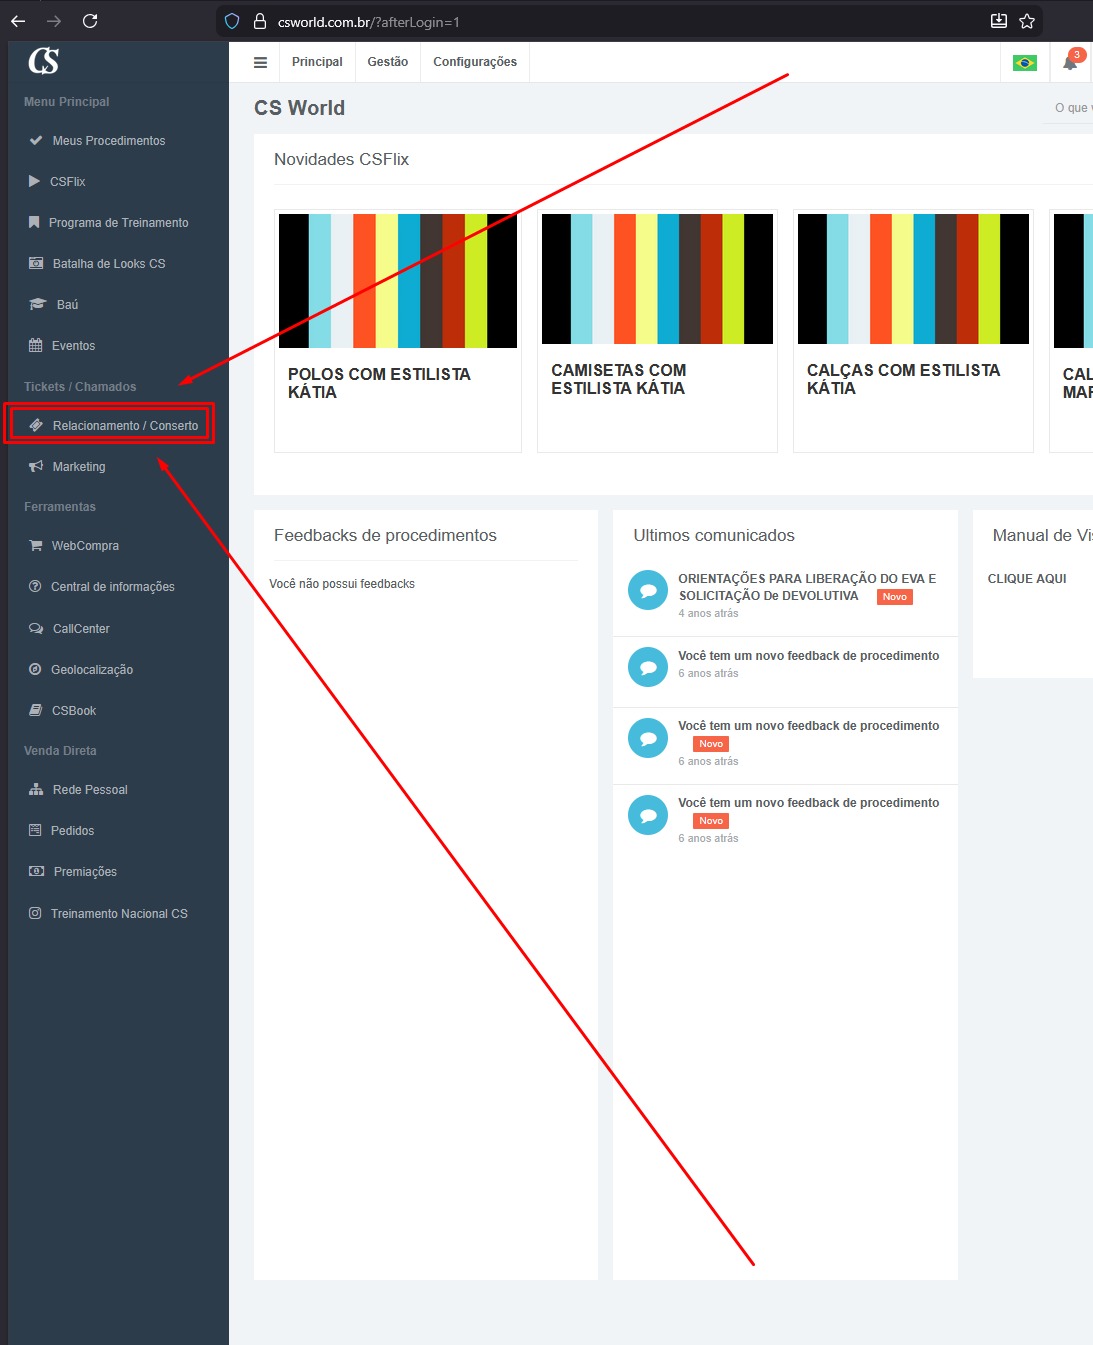This screenshot has width=1093, height=1345.
Task: Click chat icon of ORIENTAÇÕES PARA LIBERAÇÃO comunicado
Action: pyautogui.click(x=648, y=590)
